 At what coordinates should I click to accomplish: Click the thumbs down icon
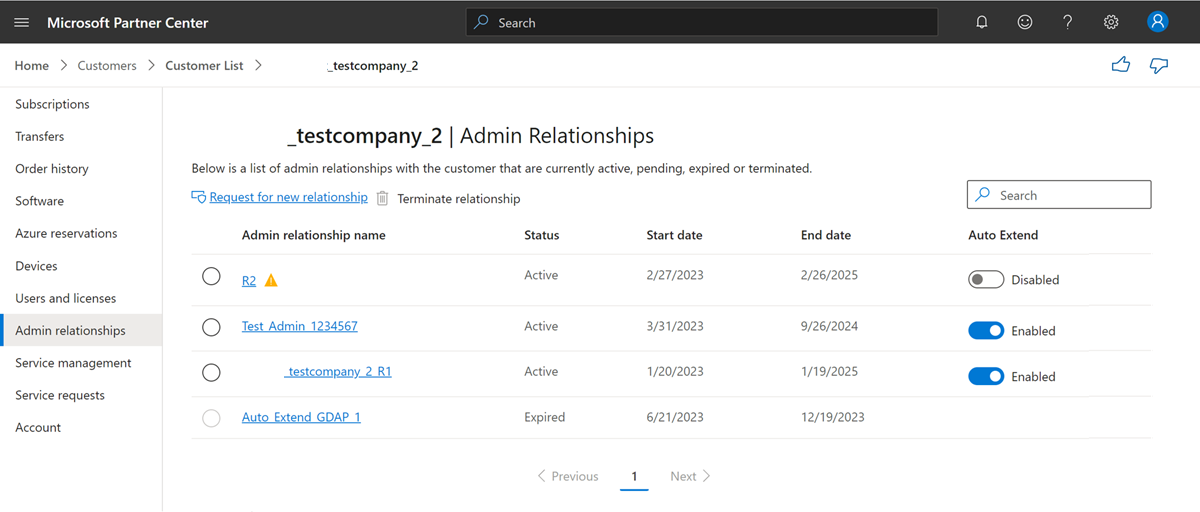1159,65
